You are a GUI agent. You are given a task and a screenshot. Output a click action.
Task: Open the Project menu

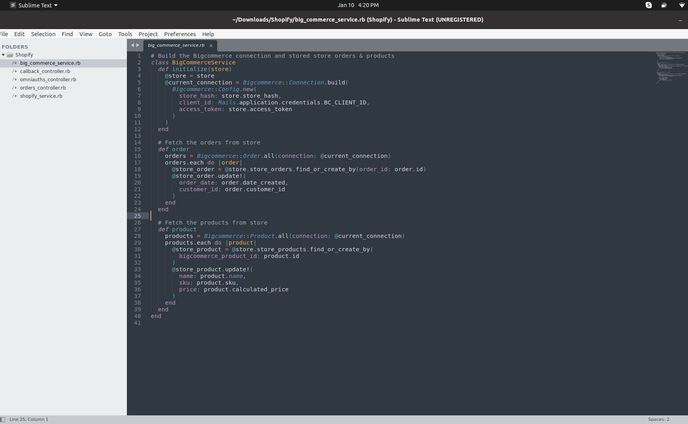(148, 34)
